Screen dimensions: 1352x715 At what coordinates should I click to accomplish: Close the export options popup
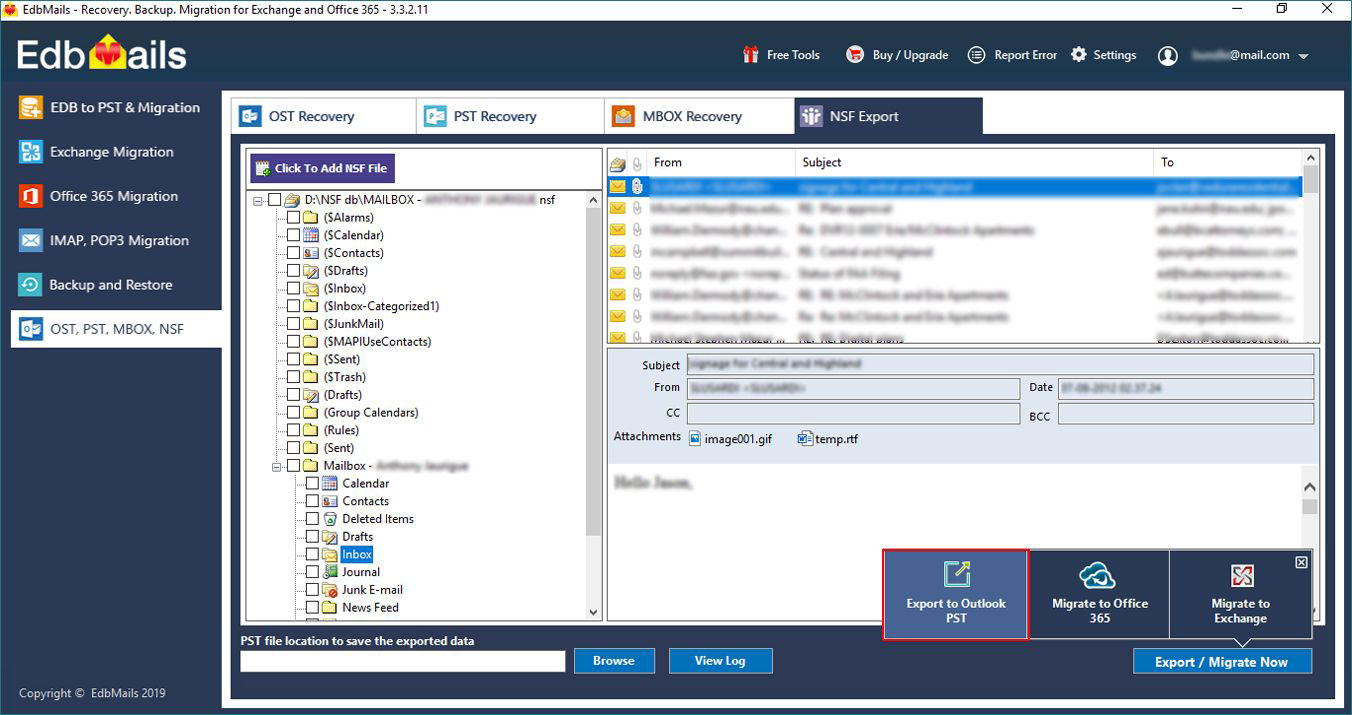[1301, 563]
